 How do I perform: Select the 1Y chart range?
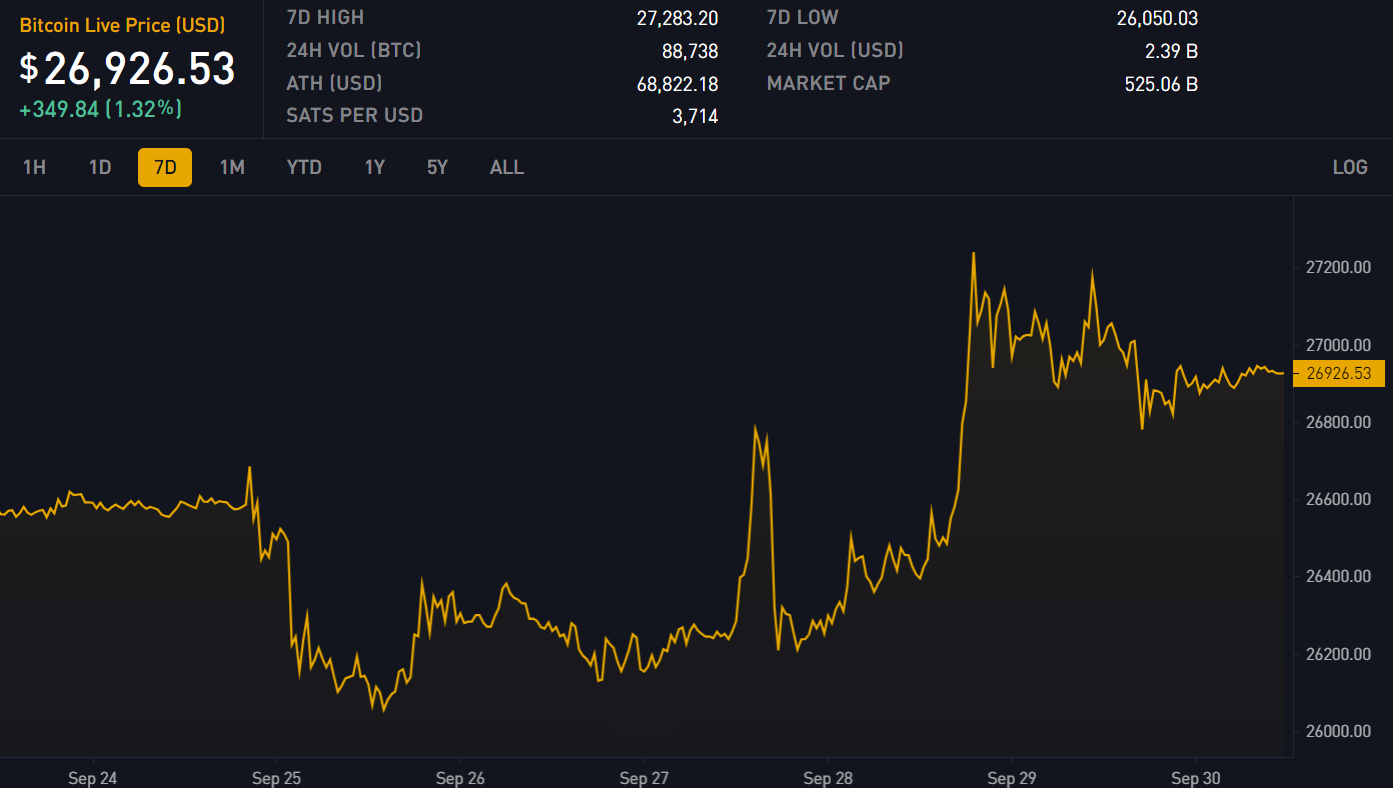(374, 167)
